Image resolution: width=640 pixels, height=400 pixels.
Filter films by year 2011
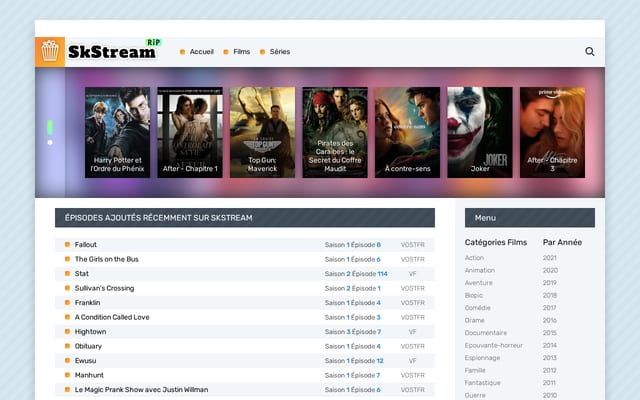pos(549,383)
